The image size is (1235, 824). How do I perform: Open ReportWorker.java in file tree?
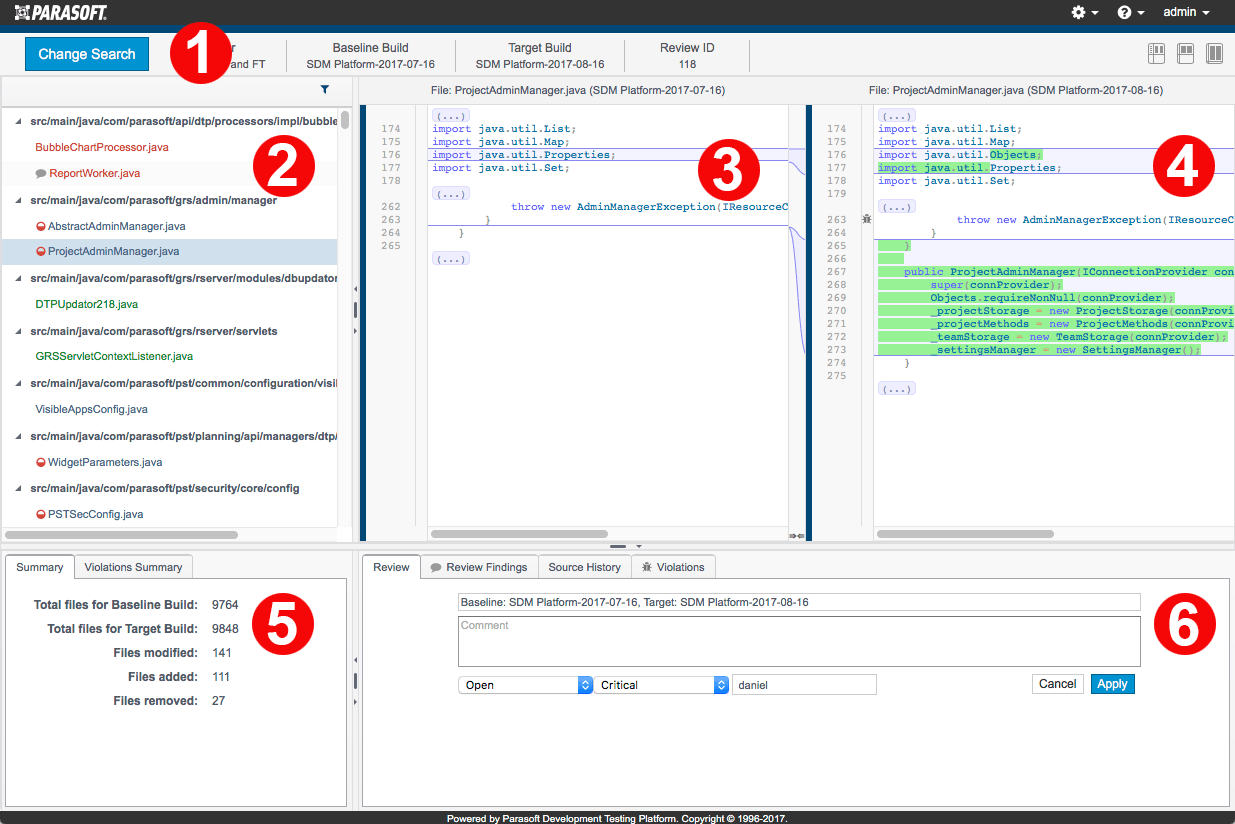click(95, 173)
